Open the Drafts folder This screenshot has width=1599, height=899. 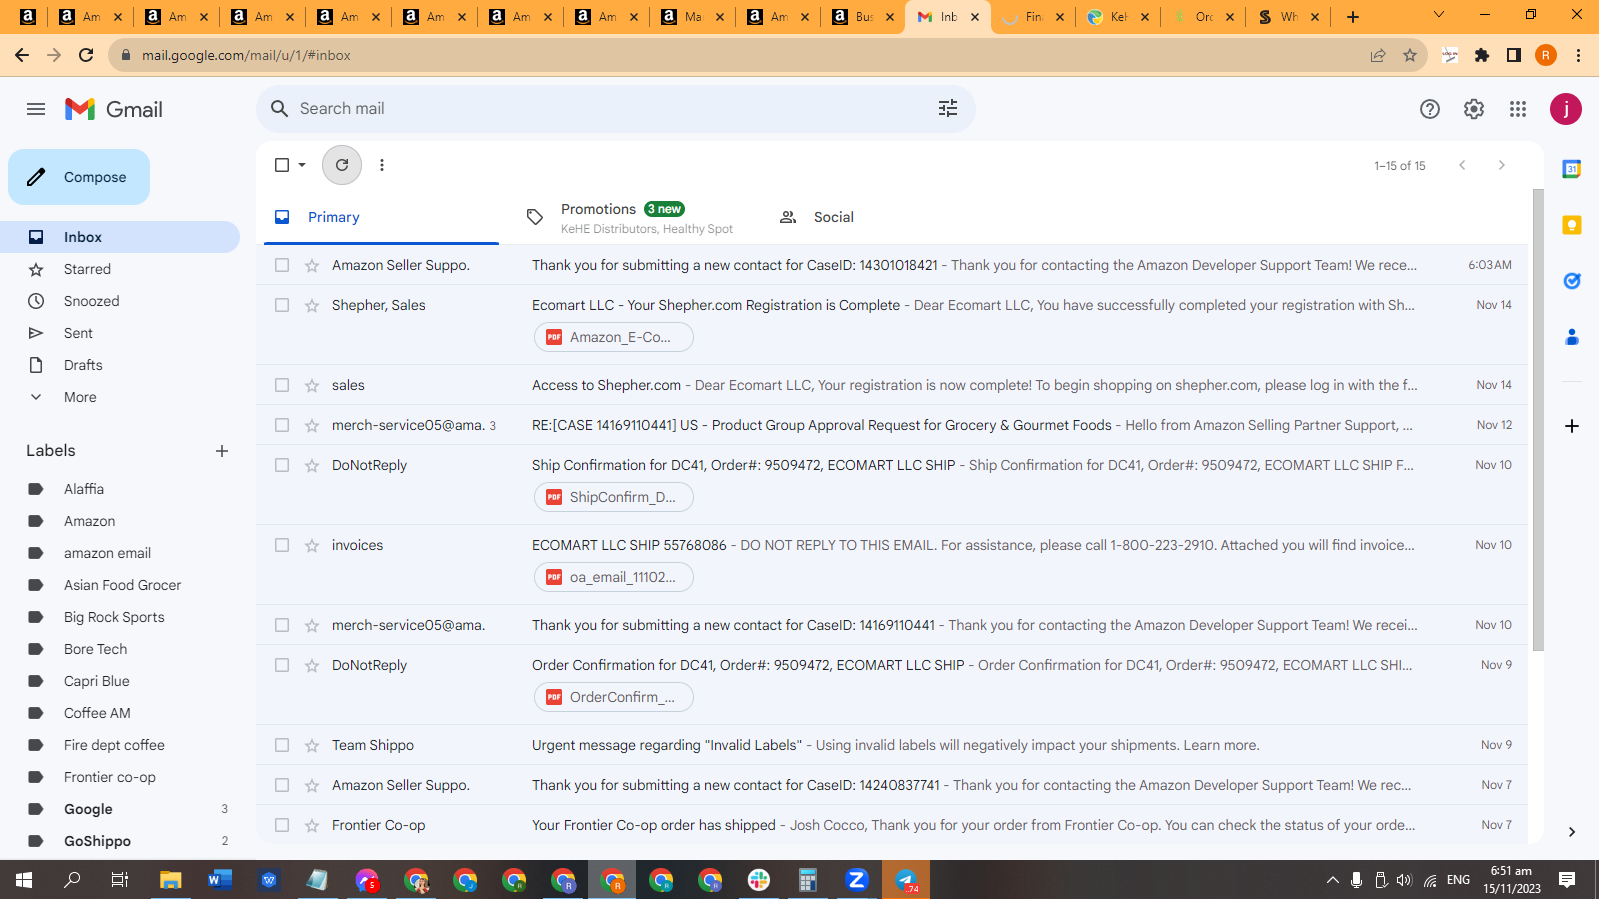click(x=120, y=365)
